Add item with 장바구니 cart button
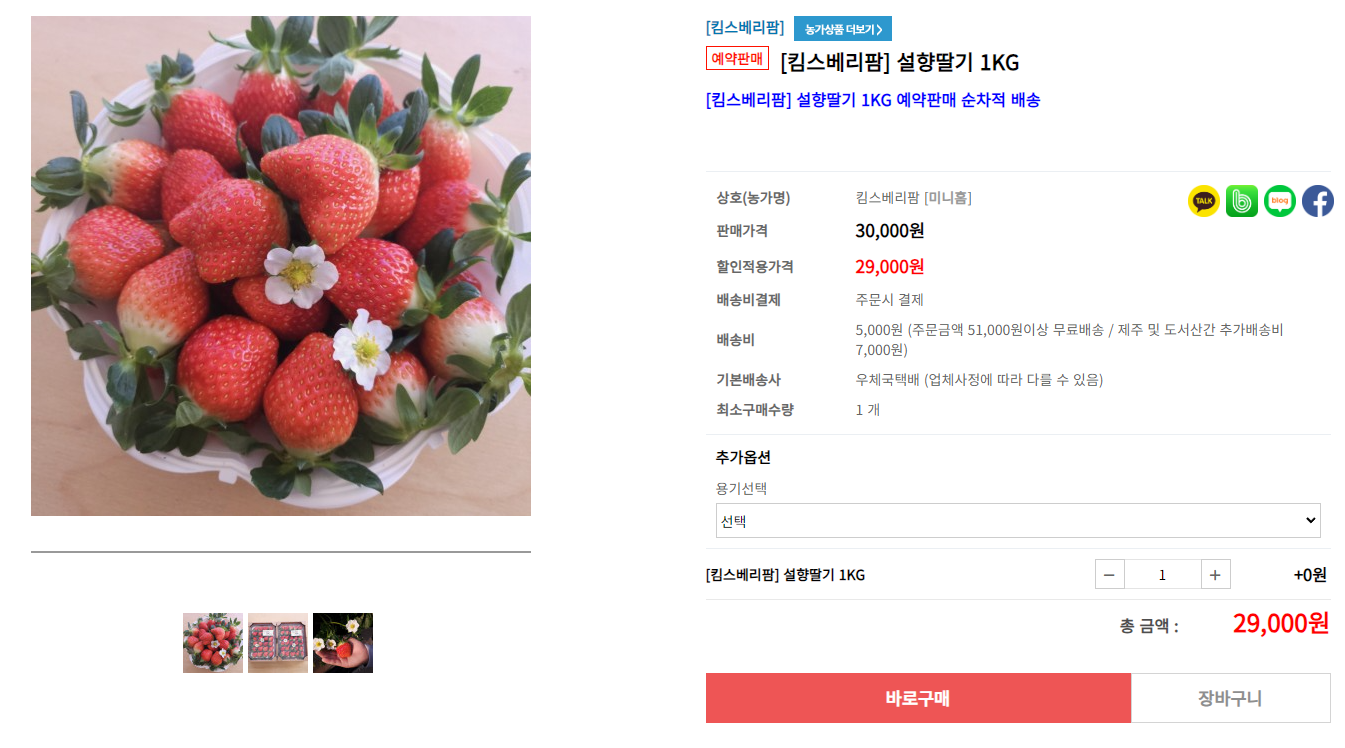This screenshot has width=1345, height=748. [x=1230, y=698]
